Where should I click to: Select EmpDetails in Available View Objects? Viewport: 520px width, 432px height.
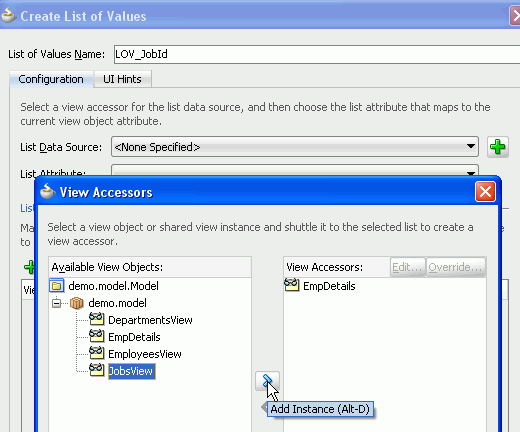134,337
